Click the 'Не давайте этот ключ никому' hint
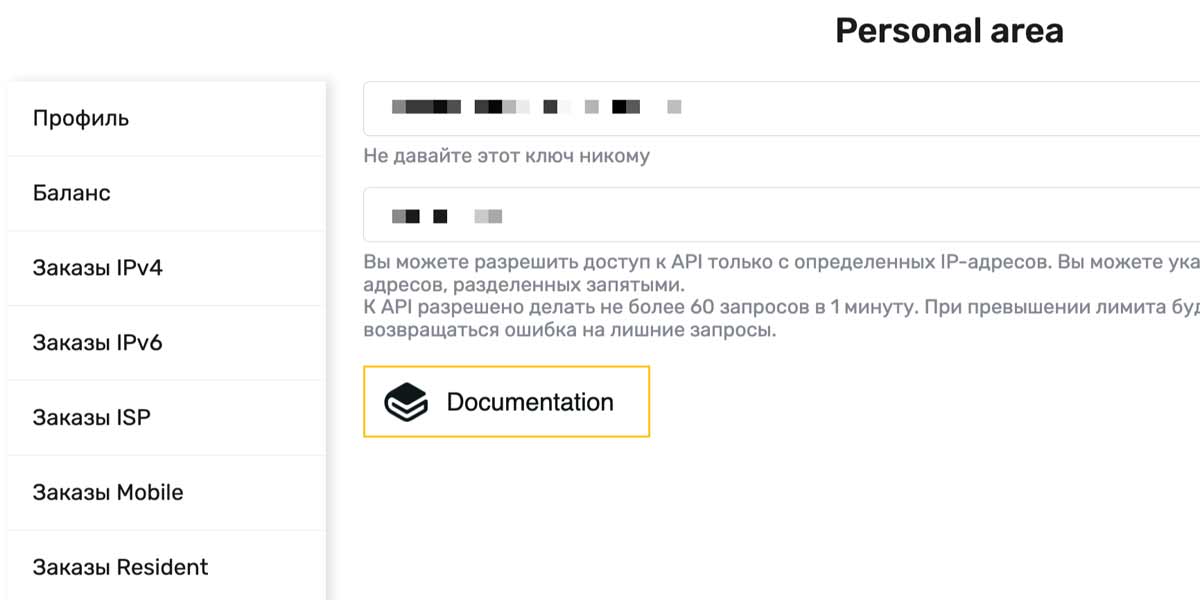 [506, 156]
